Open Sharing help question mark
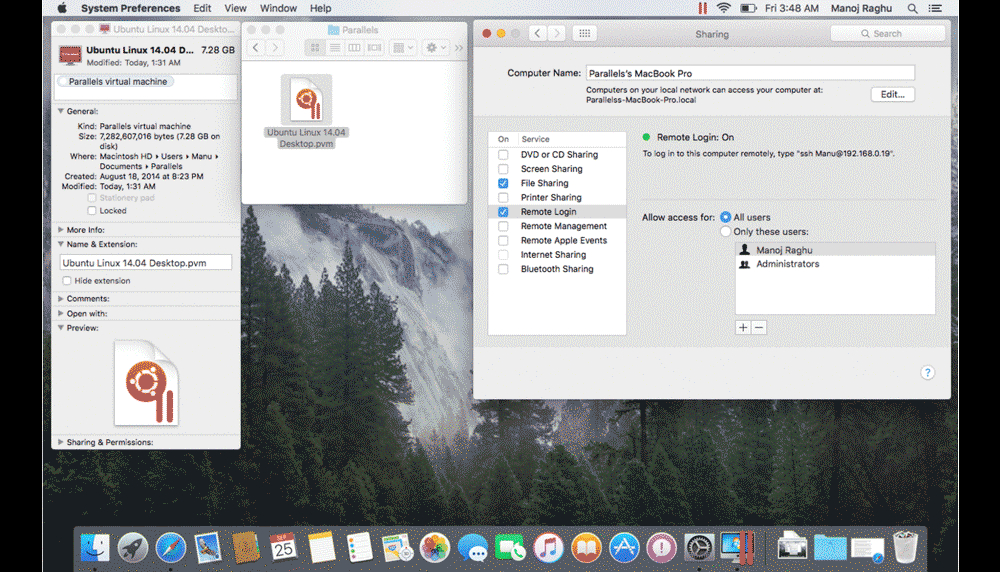Viewport: 1000px width, 572px height. [927, 372]
